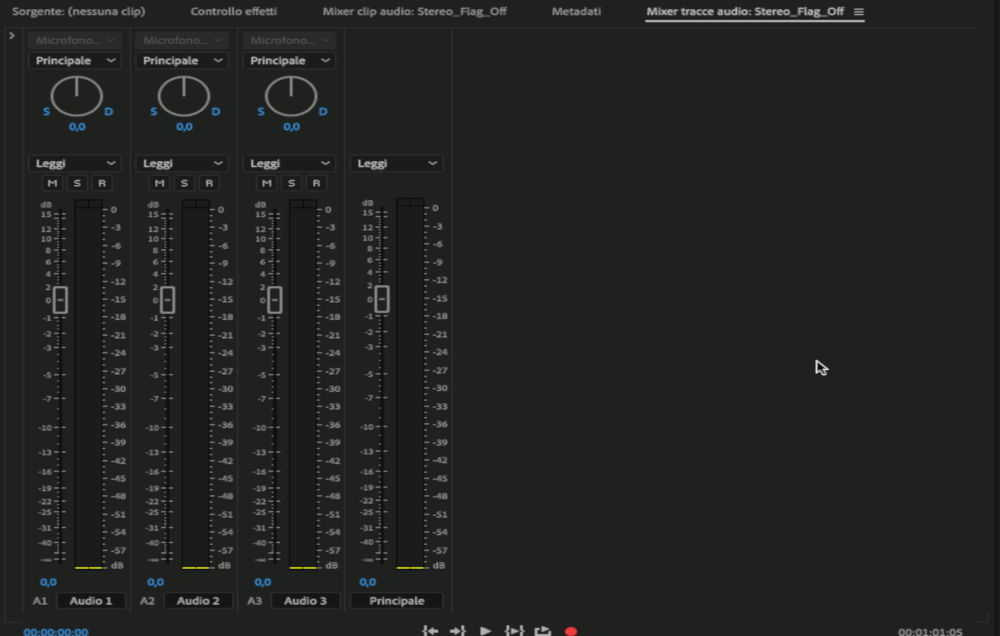The image size is (1000, 636).
Task: Click Audio 3 track name field
Action: click(x=305, y=601)
